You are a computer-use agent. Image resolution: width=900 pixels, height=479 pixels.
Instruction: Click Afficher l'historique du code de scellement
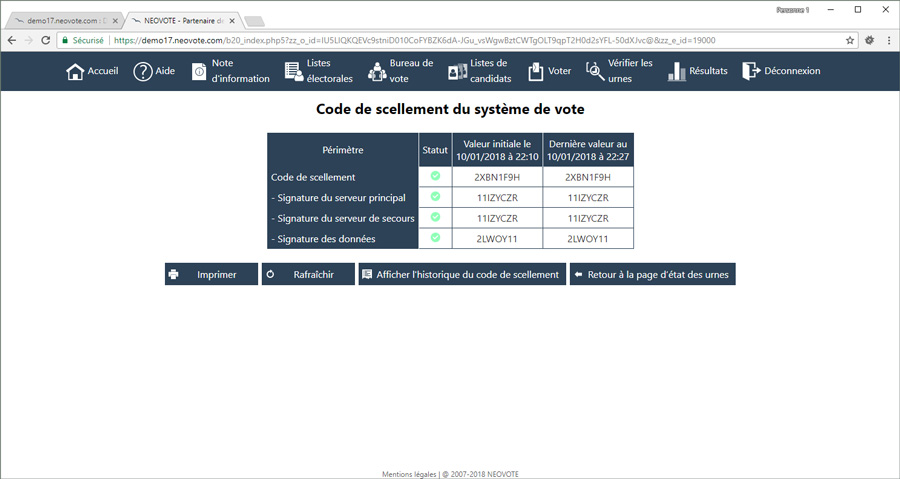click(462, 274)
